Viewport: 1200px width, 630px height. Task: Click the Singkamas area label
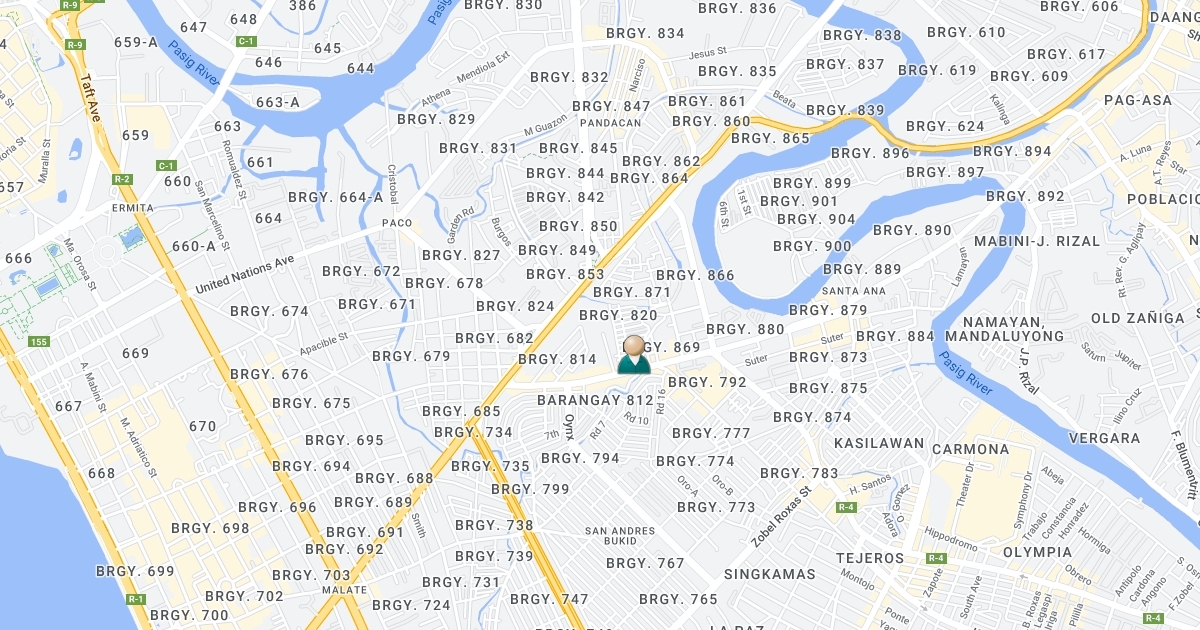[x=769, y=575]
